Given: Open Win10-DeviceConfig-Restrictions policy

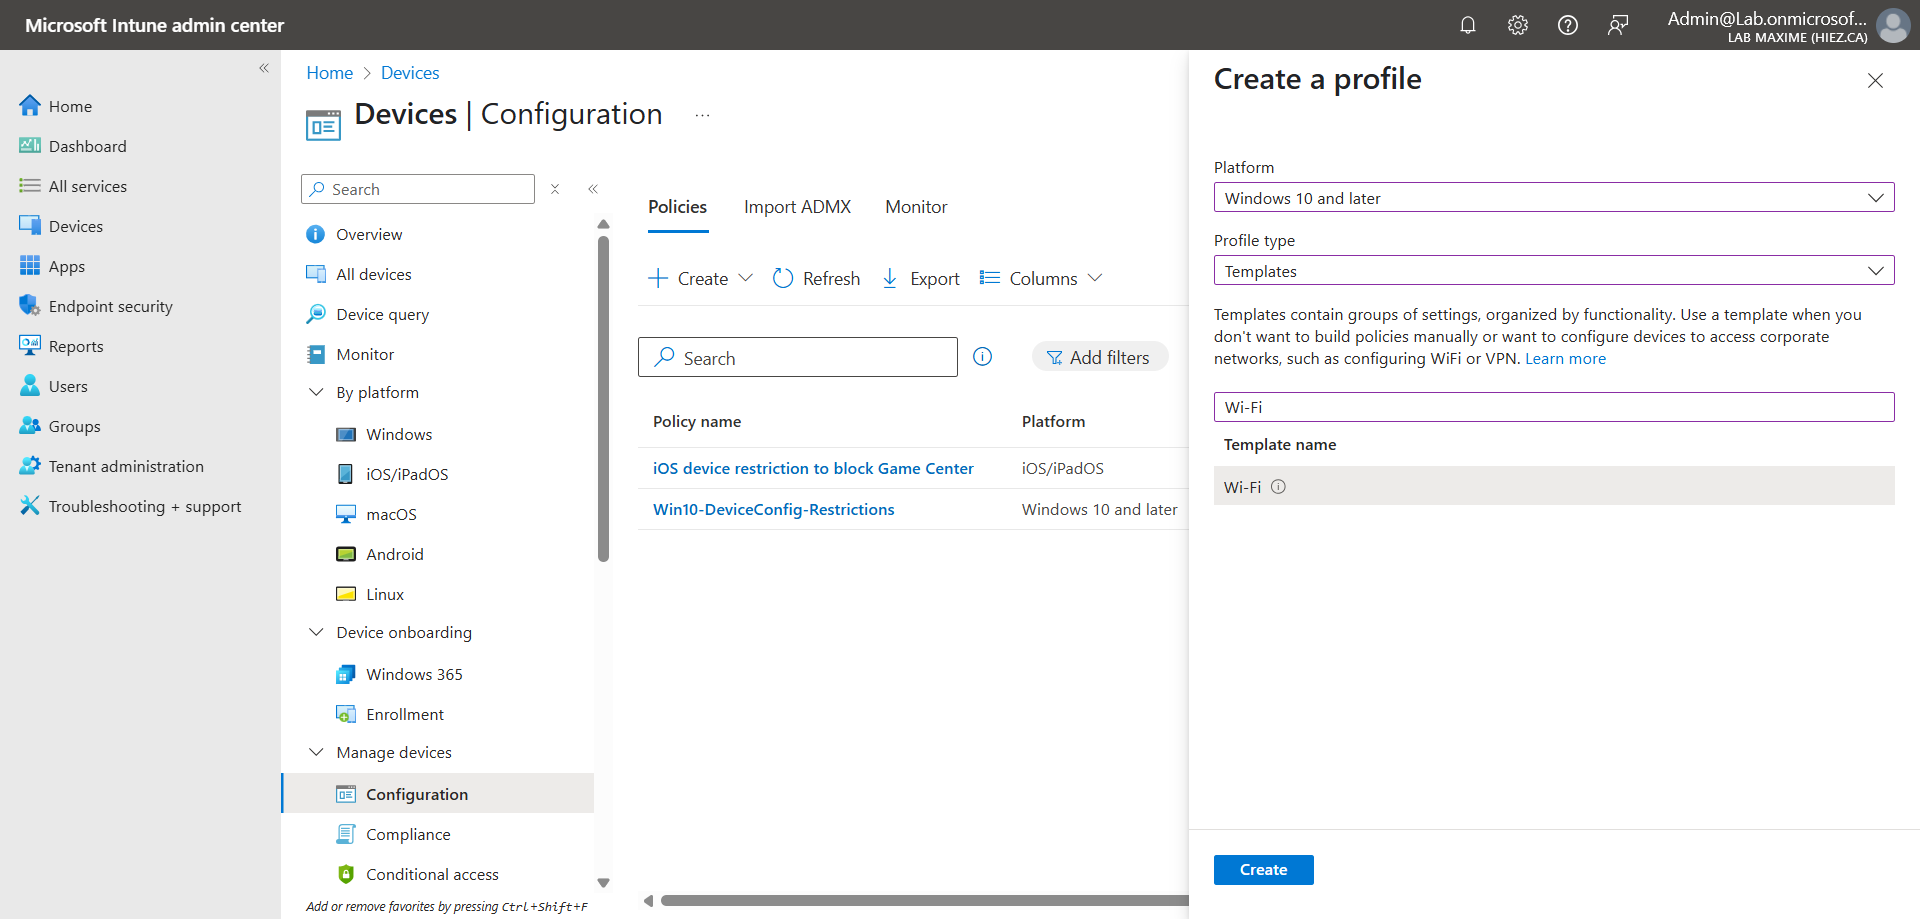Looking at the screenshot, I should click(773, 509).
